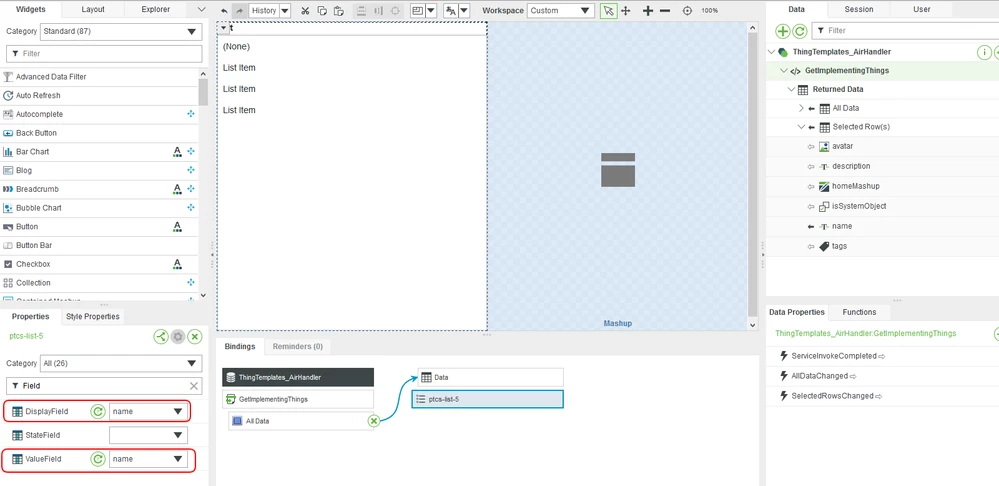Remove the All Data binding with green X
This screenshot has width=999, height=486.
coord(374,421)
